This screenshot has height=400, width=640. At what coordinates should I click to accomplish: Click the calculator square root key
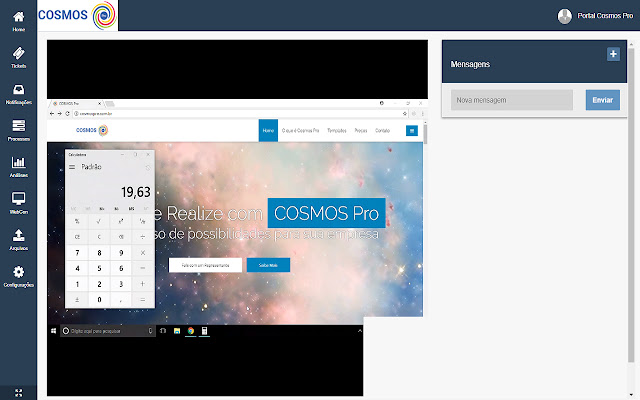pos(99,221)
